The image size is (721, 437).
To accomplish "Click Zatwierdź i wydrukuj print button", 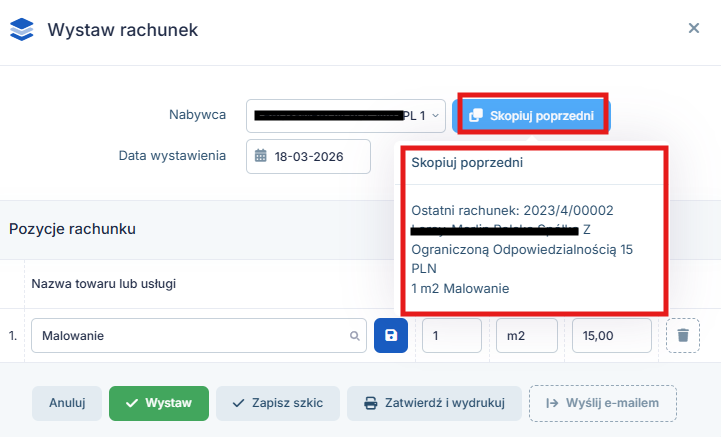I will tap(433, 403).
